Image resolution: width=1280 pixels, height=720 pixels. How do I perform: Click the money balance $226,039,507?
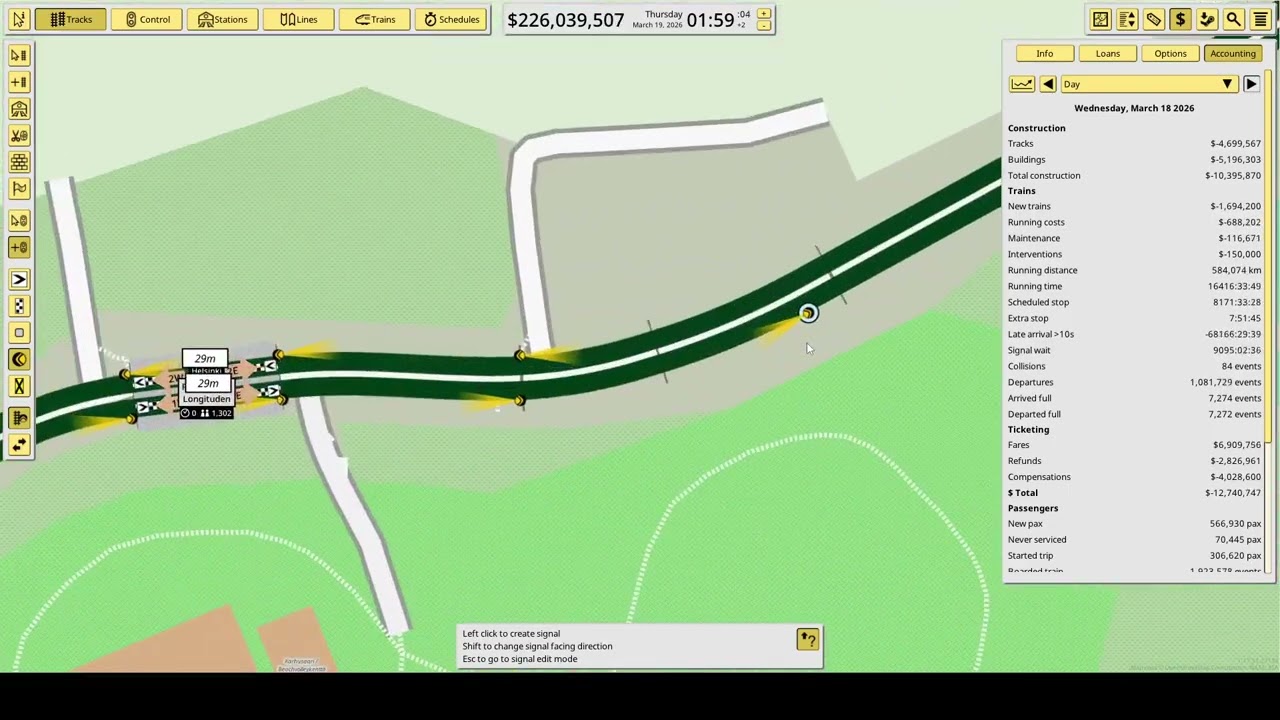[565, 20]
